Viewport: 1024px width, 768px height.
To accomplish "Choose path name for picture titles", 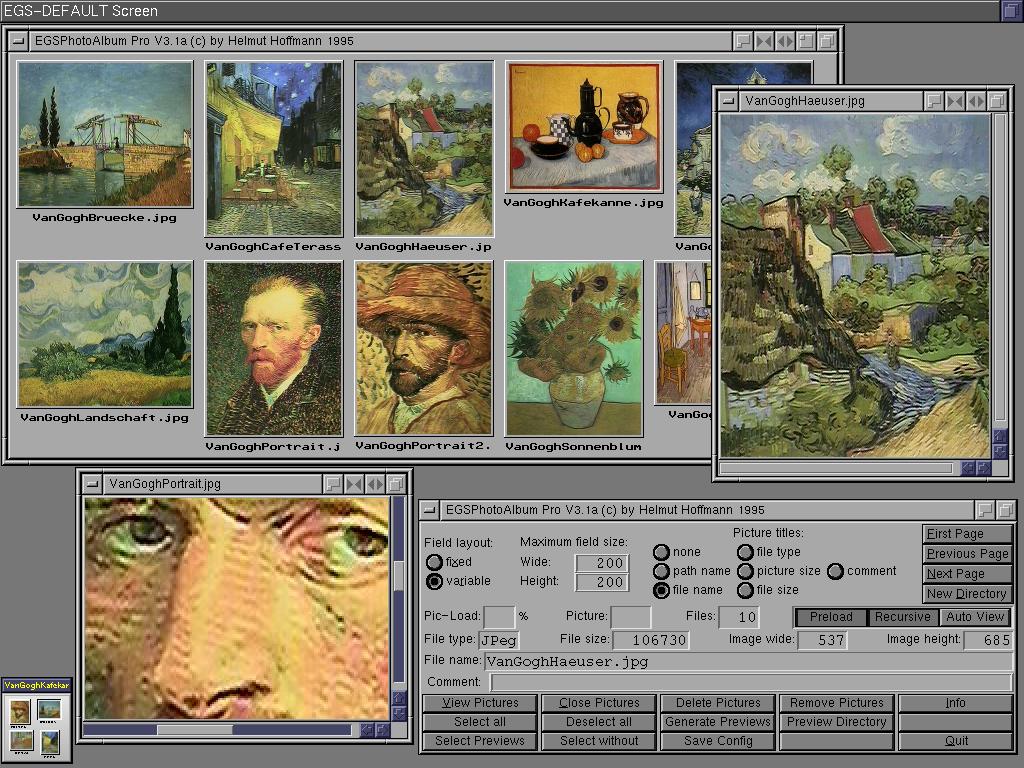I will (x=662, y=571).
